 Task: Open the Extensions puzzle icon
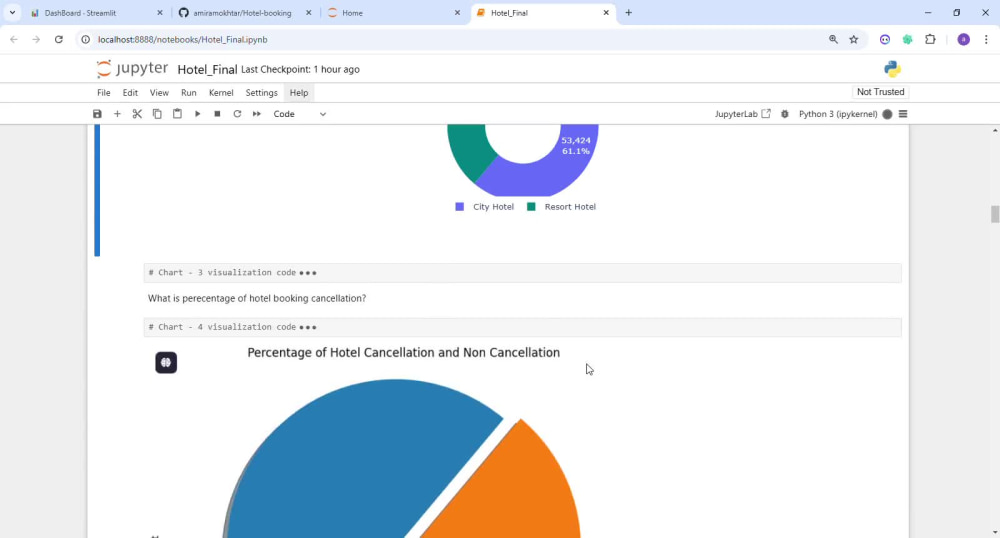930,40
